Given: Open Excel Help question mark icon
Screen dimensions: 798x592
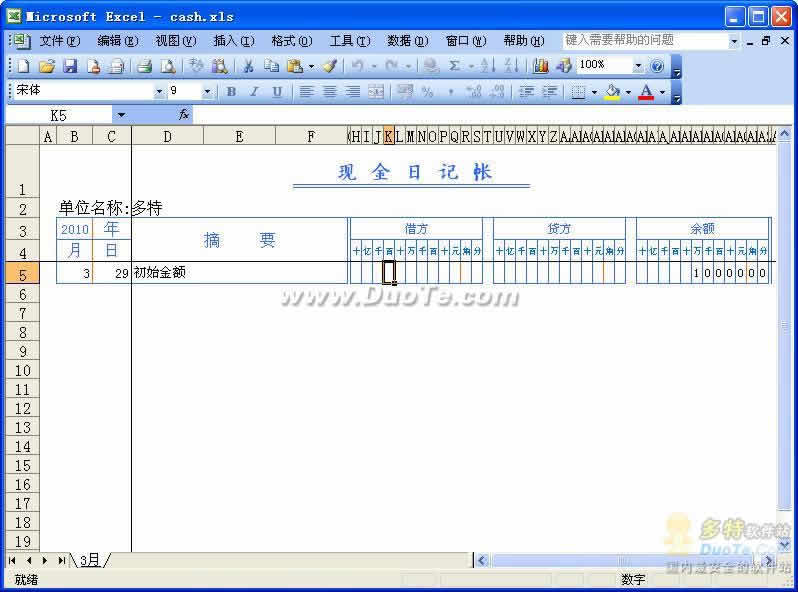Looking at the screenshot, I should (657, 66).
